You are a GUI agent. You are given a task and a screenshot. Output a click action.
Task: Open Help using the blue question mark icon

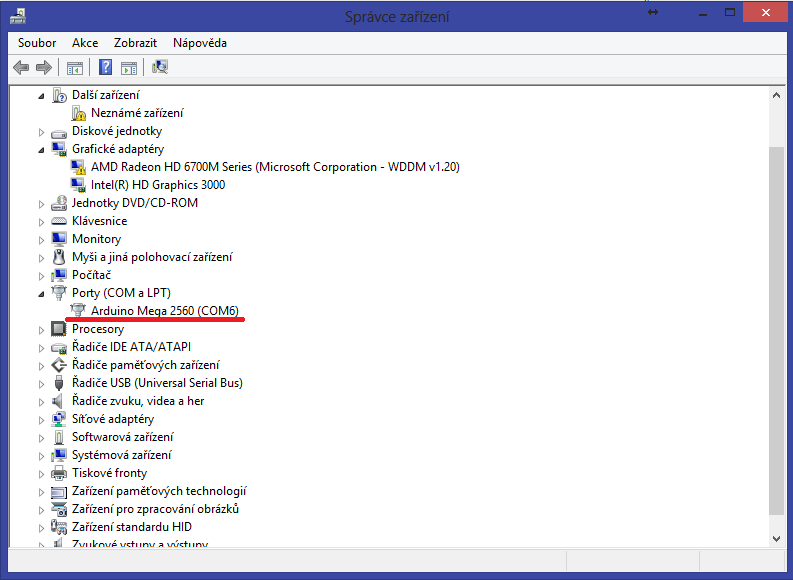click(105, 67)
